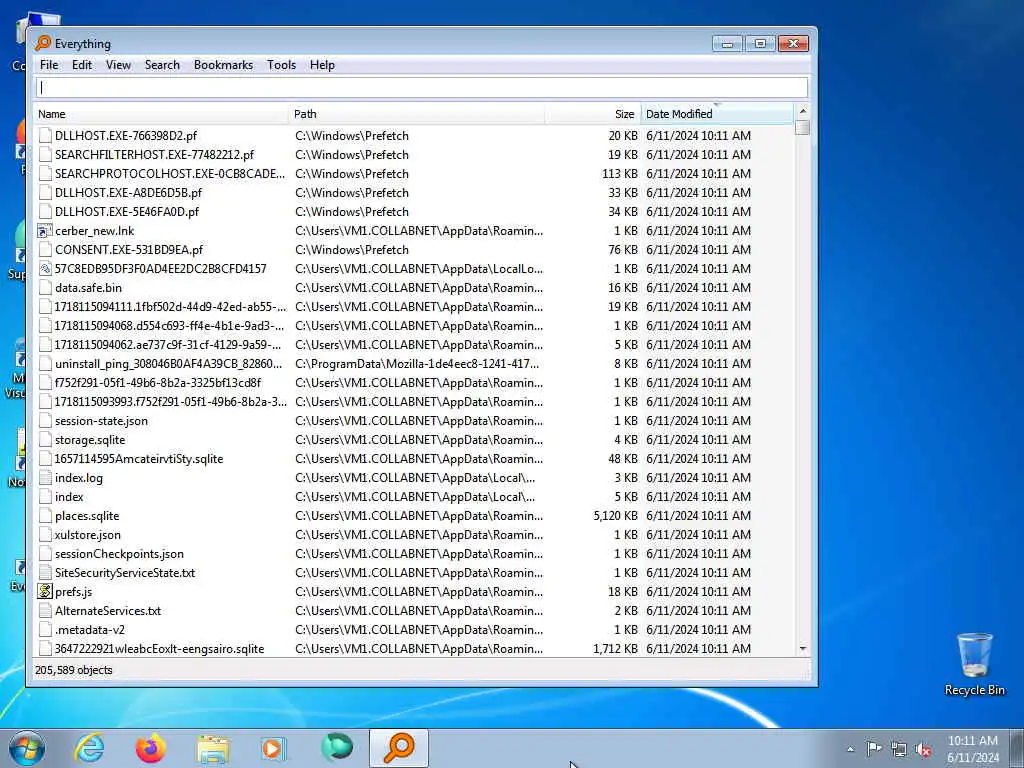Launch Firefox from the taskbar
The image size is (1024, 768).
(x=151, y=748)
